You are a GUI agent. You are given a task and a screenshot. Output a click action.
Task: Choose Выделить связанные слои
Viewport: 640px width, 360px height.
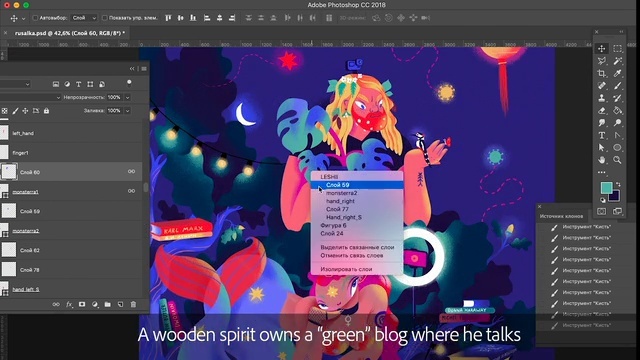357,247
